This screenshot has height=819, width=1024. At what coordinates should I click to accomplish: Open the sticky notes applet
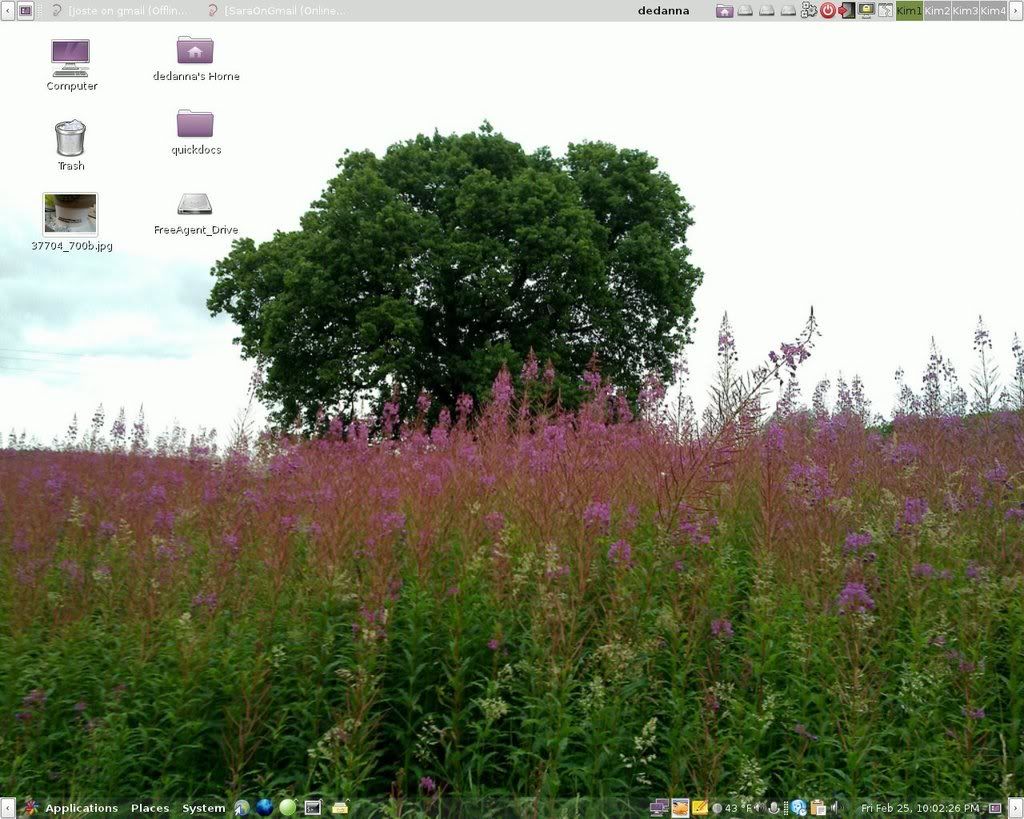tap(701, 807)
